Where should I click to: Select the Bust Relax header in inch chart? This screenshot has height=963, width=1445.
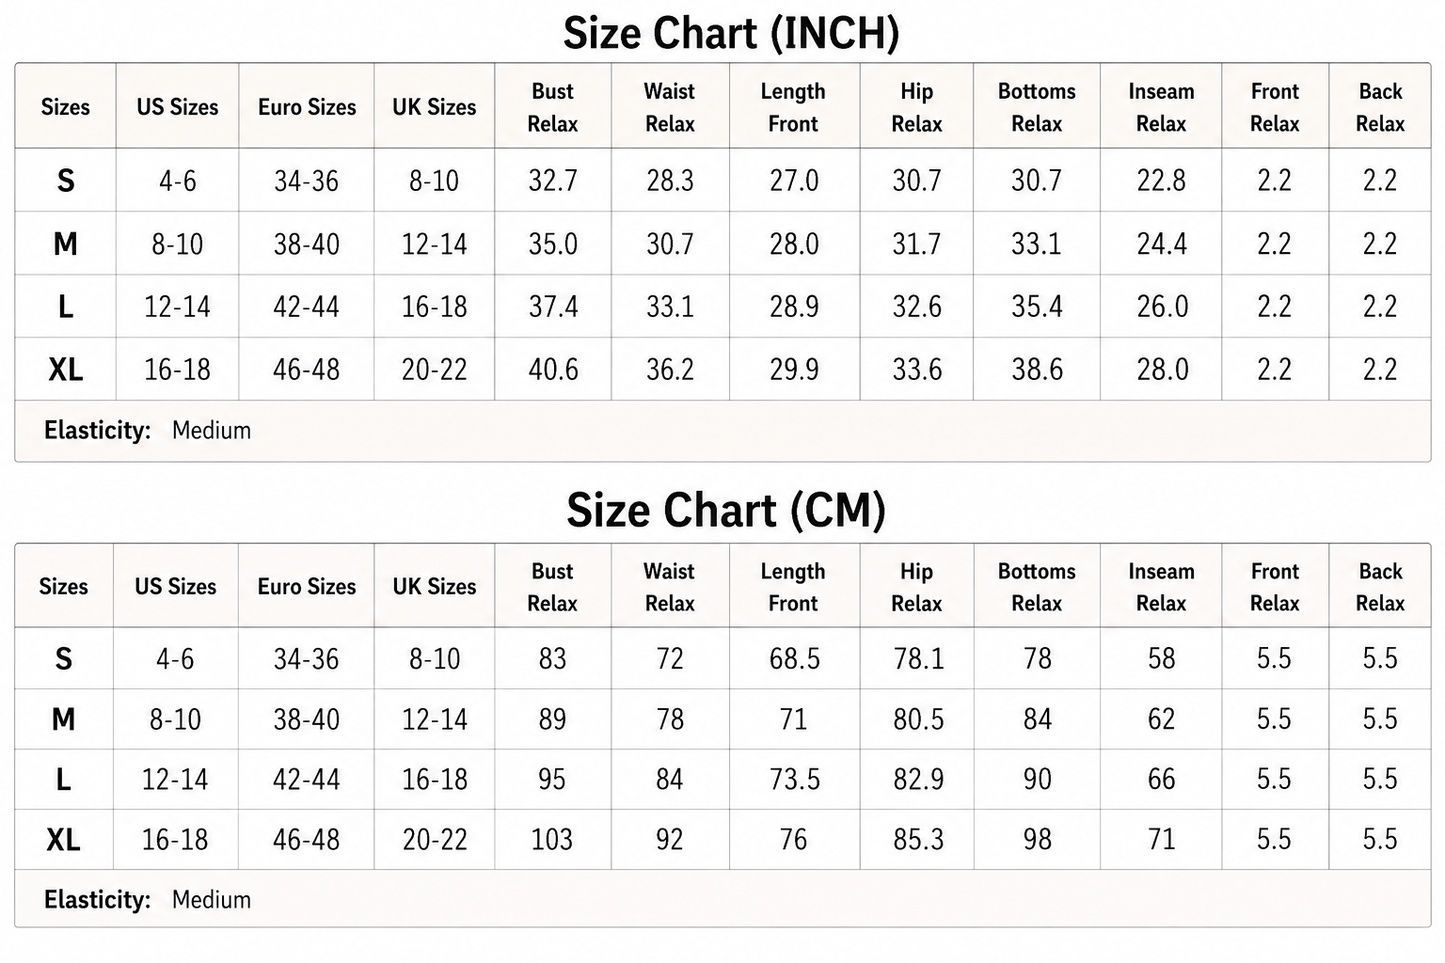tap(552, 107)
